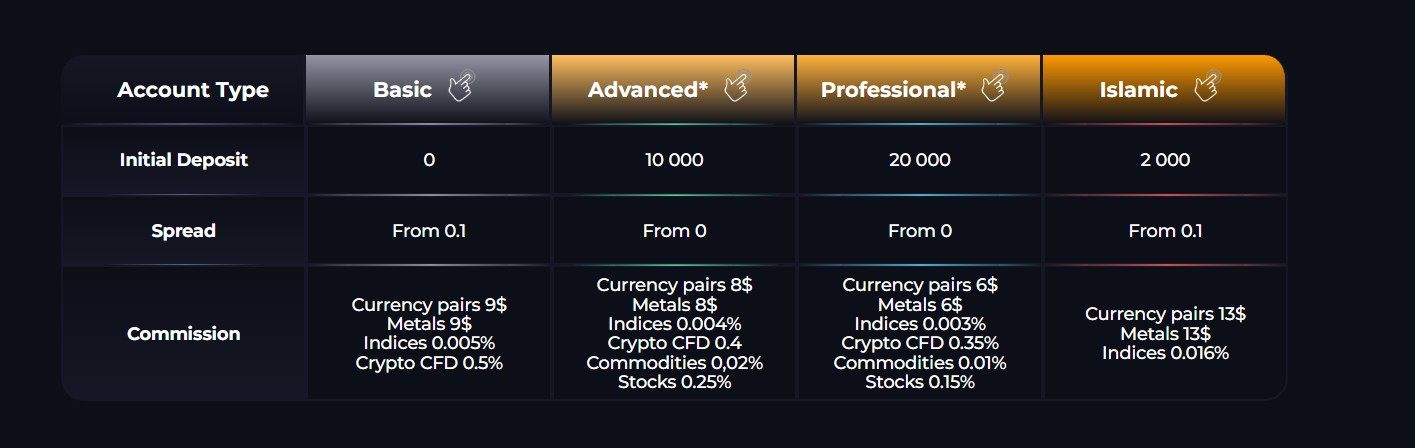
Task: Click the Basic spread From 0.1 cell
Action: coord(429,231)
